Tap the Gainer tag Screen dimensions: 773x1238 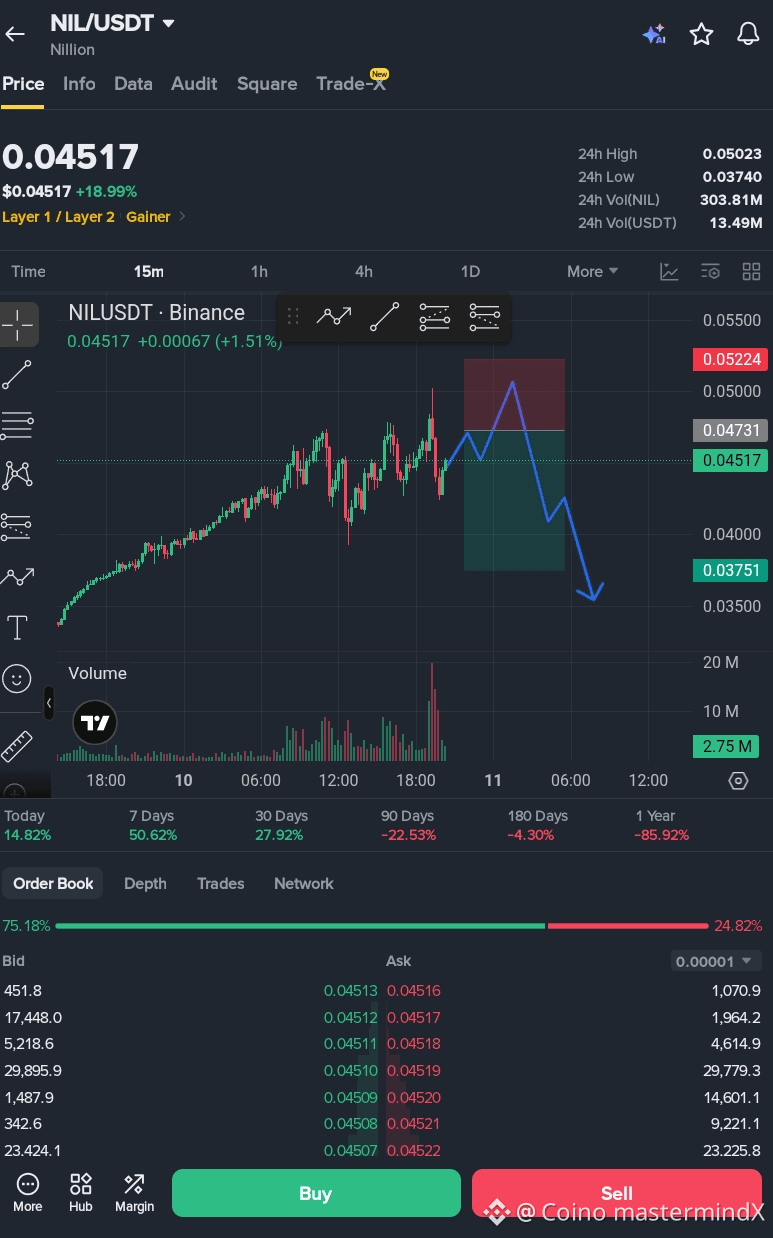point(148,216)
